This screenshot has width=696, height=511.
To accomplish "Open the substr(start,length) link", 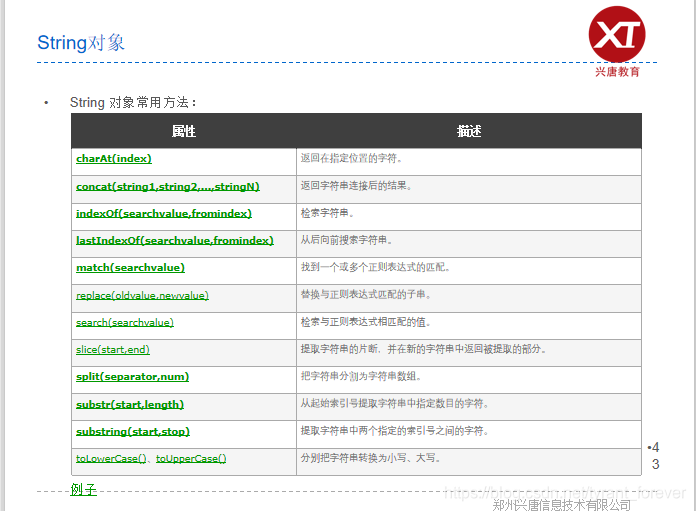I will [x=130, y=404].
